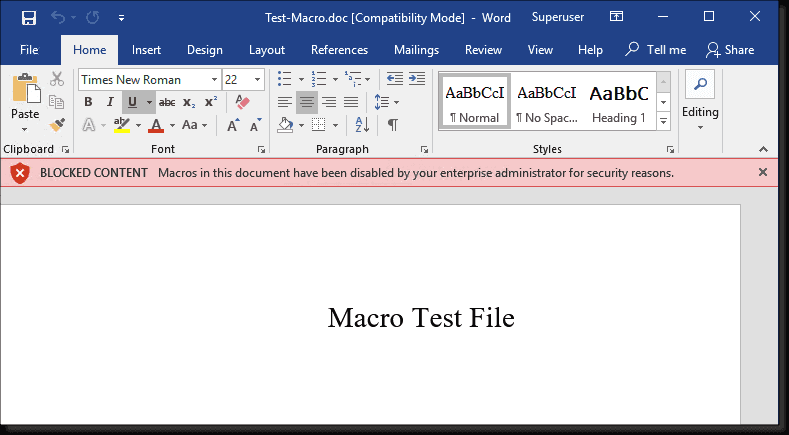This screenshot has height=435, width=789.
Task: Open the Help tab
Action: click(x=590, y=50)
